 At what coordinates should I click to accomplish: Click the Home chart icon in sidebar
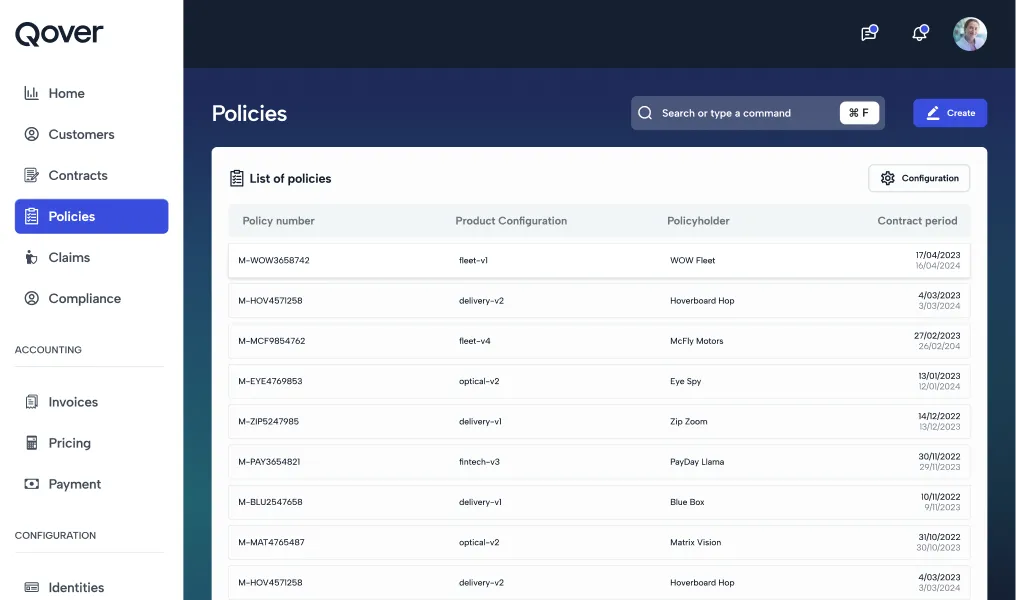[x=32, y=93]
